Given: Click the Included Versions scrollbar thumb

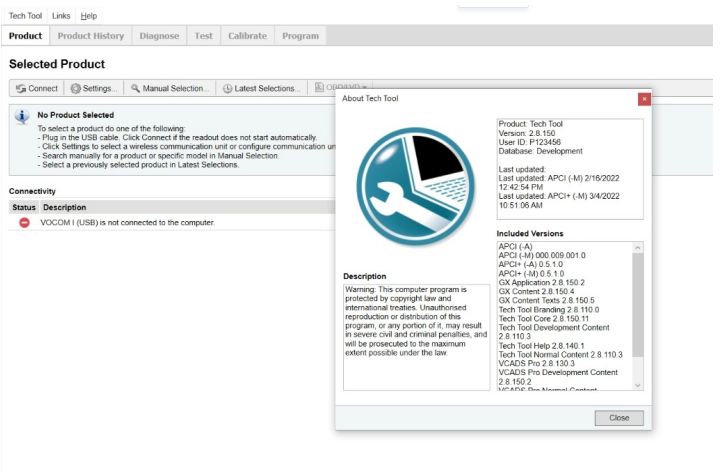Looking at the screenshot, I should 638,304.
